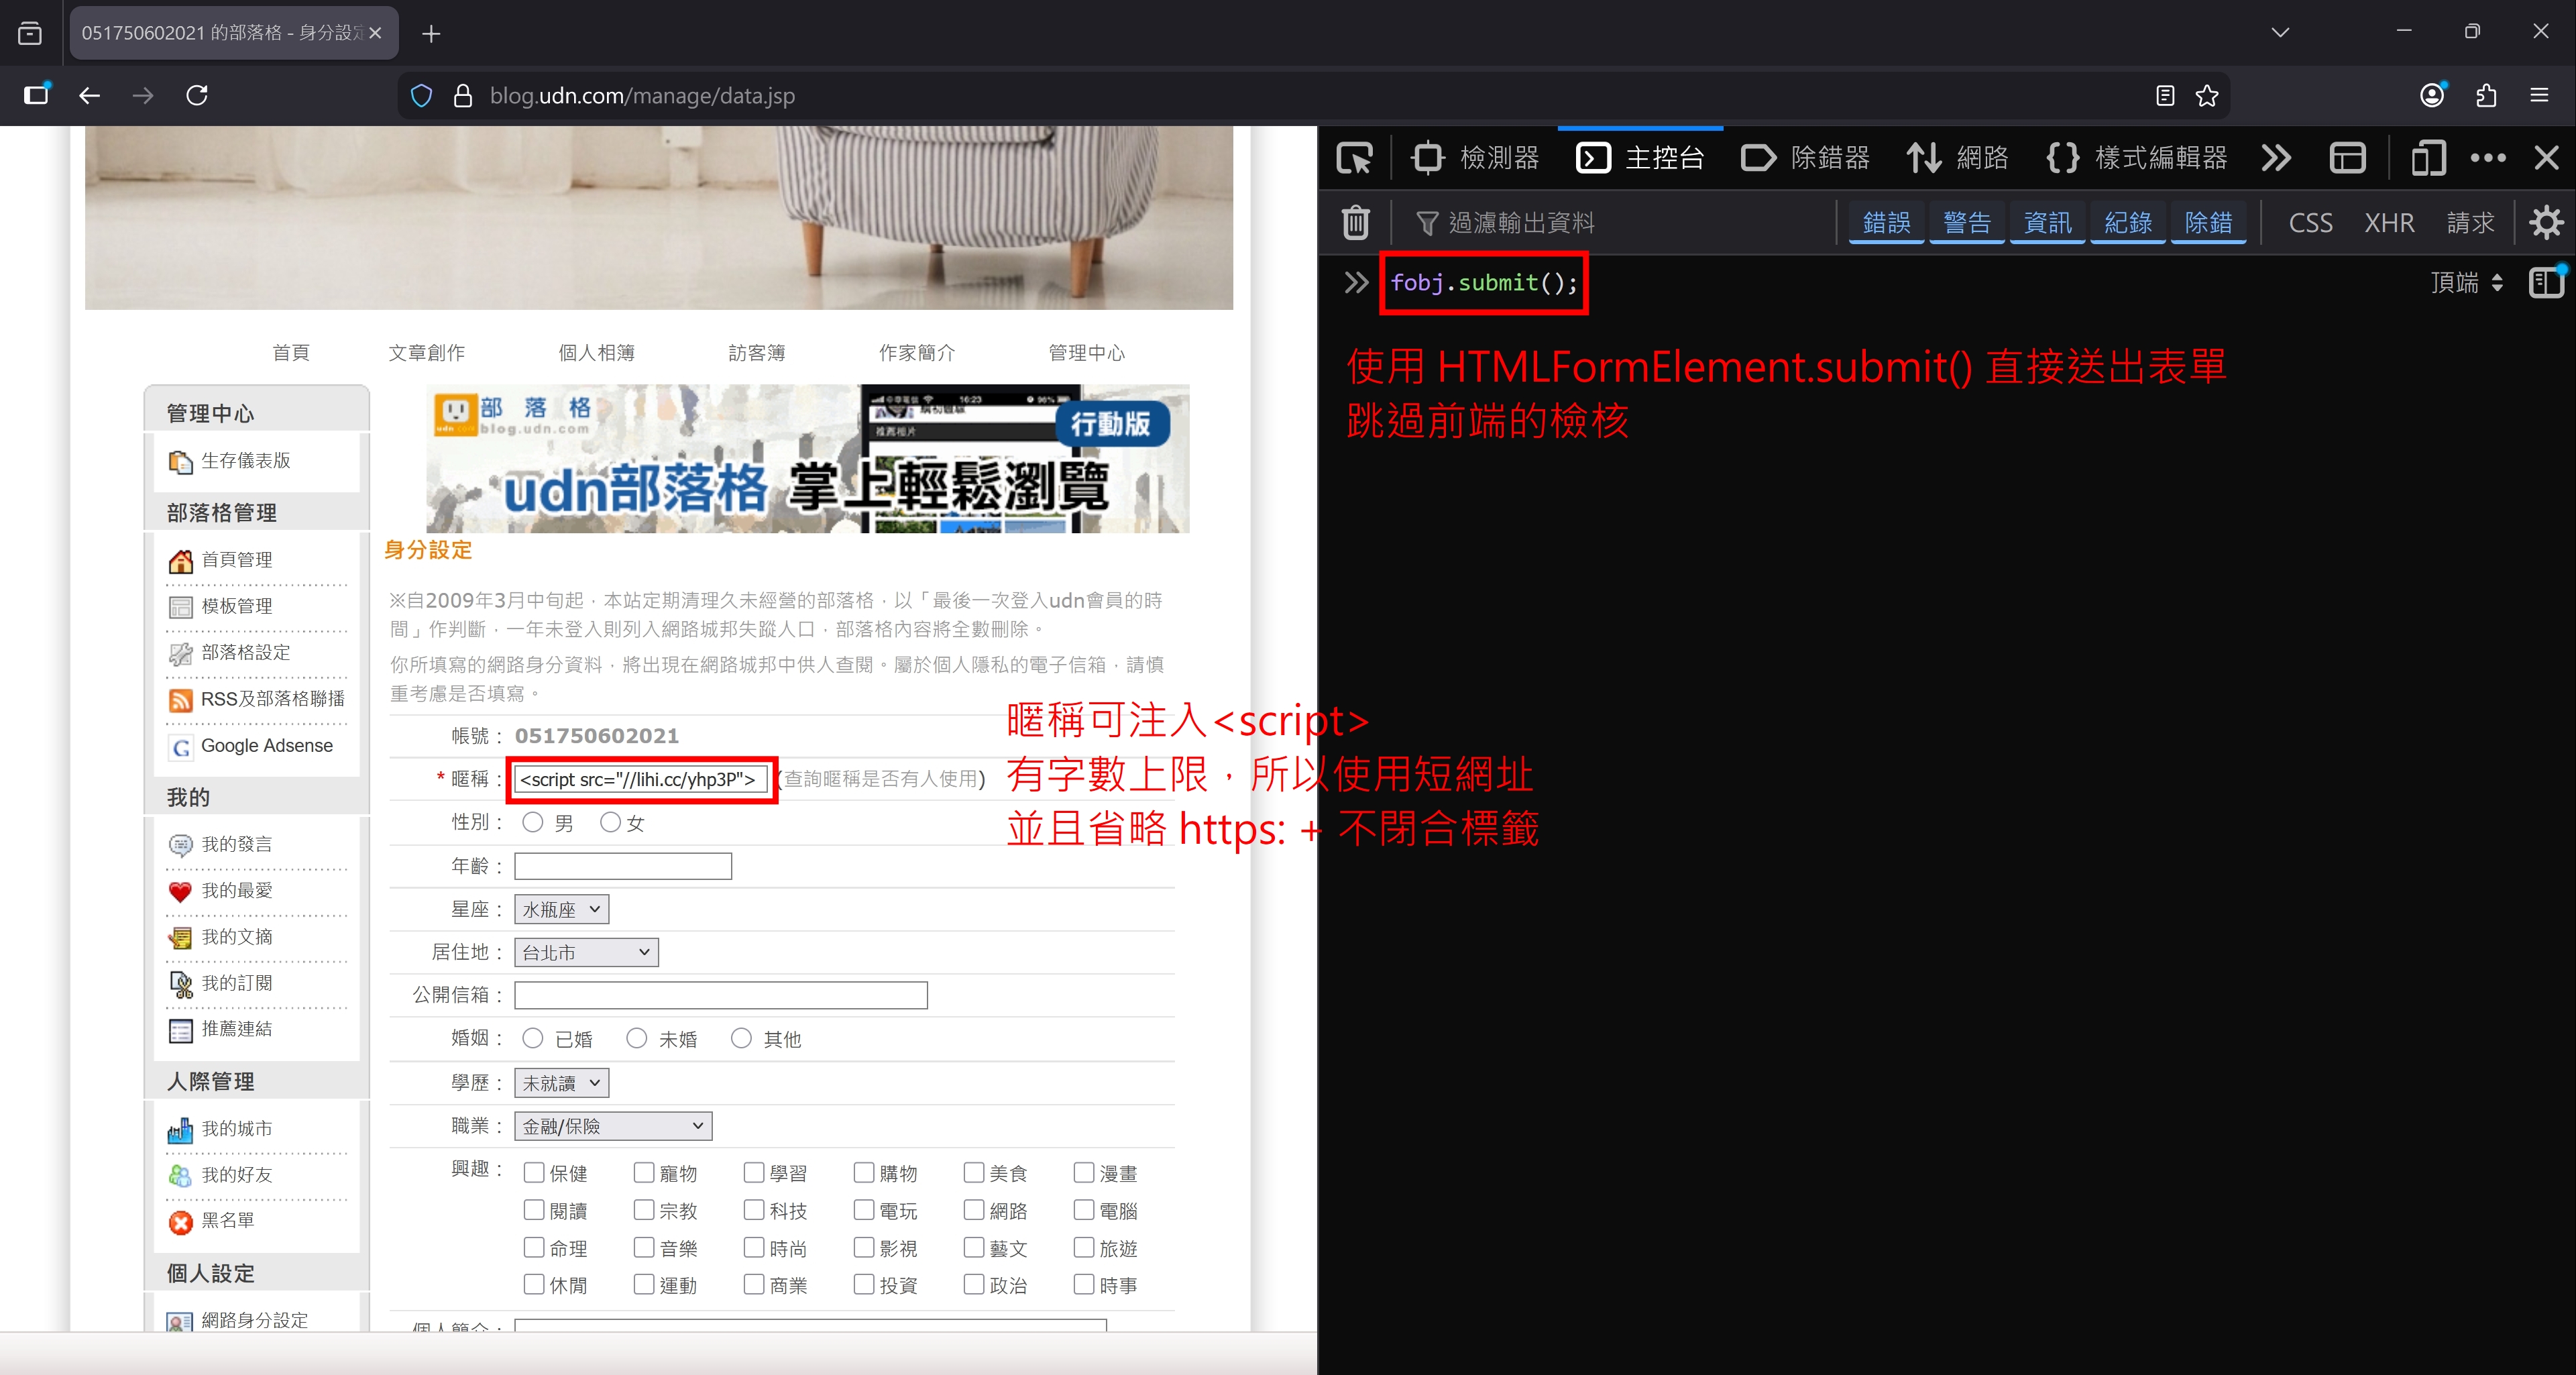Focus the 年齡 age input field
The width and height of the screenshot is (2576, 1375).
[623, 866]
